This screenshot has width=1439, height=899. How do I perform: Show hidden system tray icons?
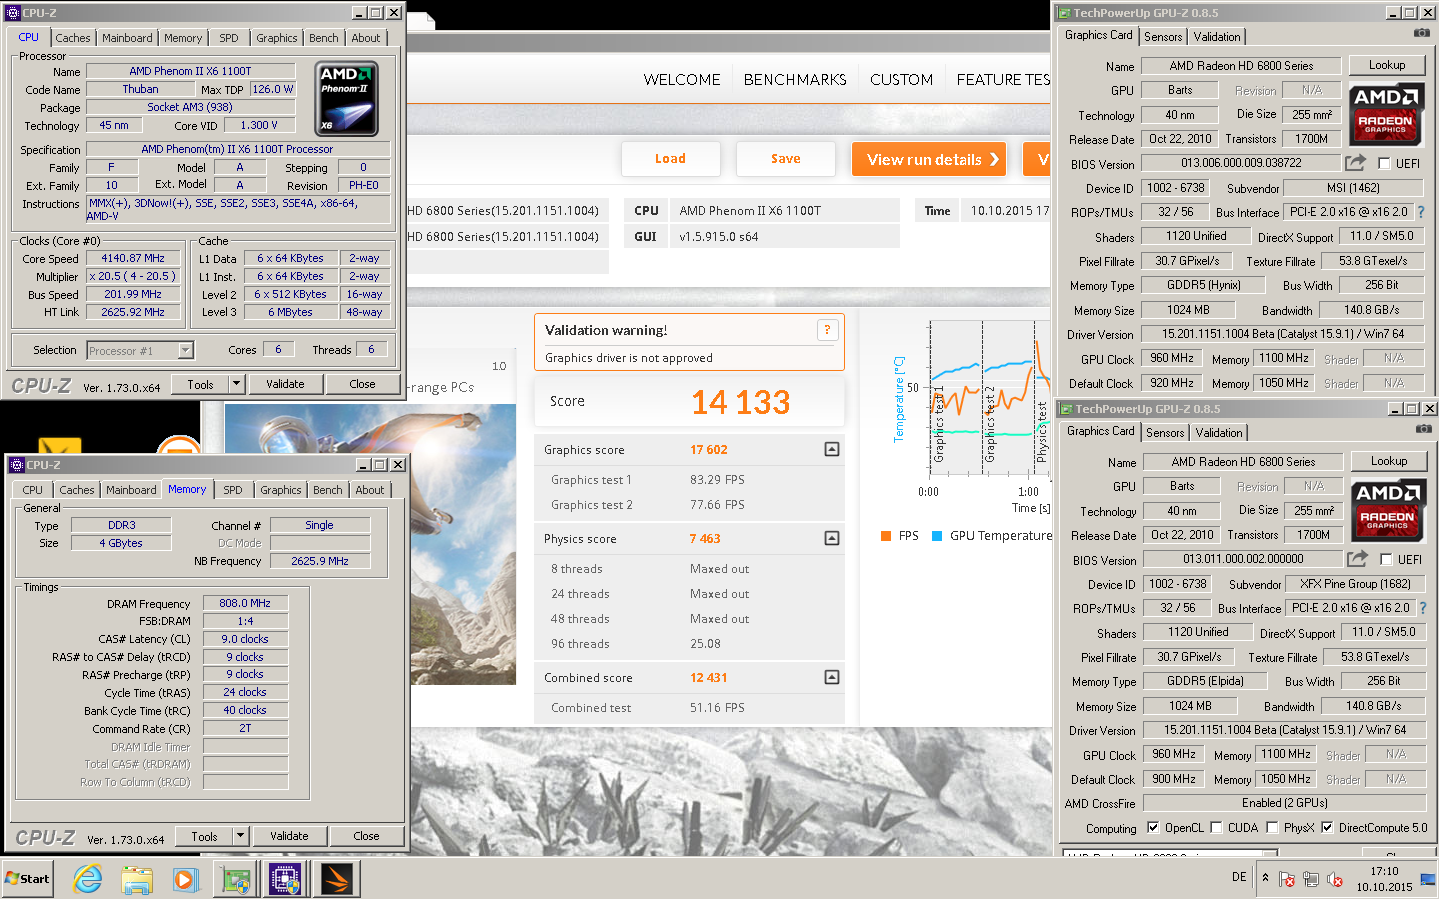point(1265,877)
